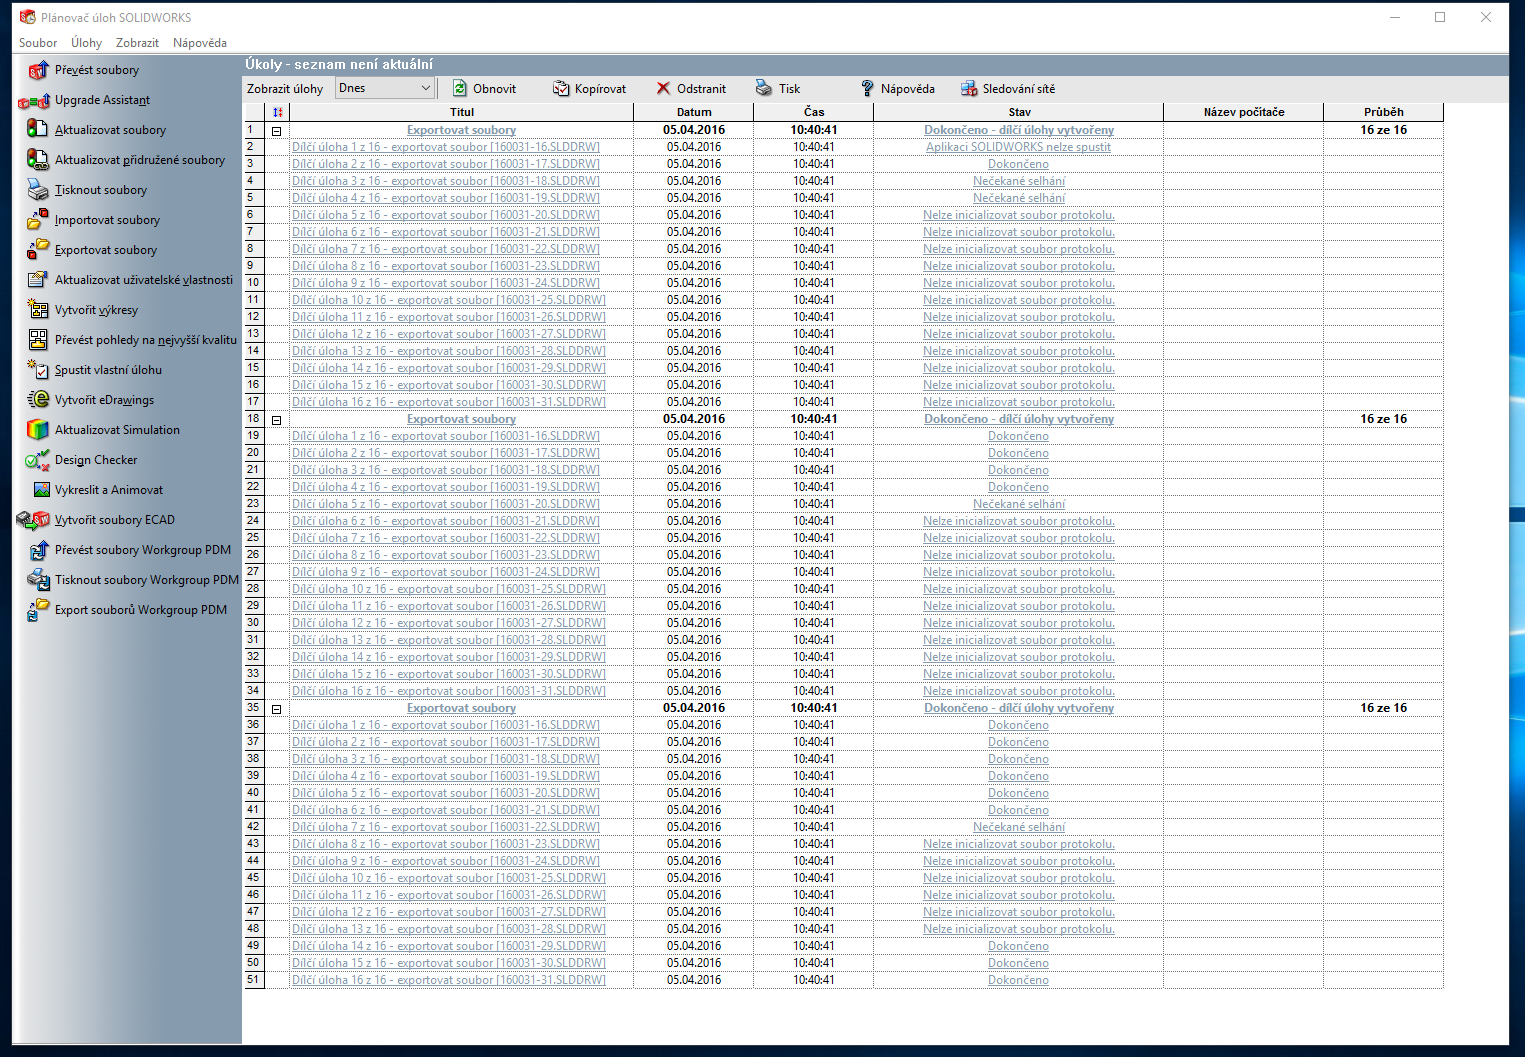Sort tasks by the Stav column header
1525x1057 pixels.
click(1019, 112)
